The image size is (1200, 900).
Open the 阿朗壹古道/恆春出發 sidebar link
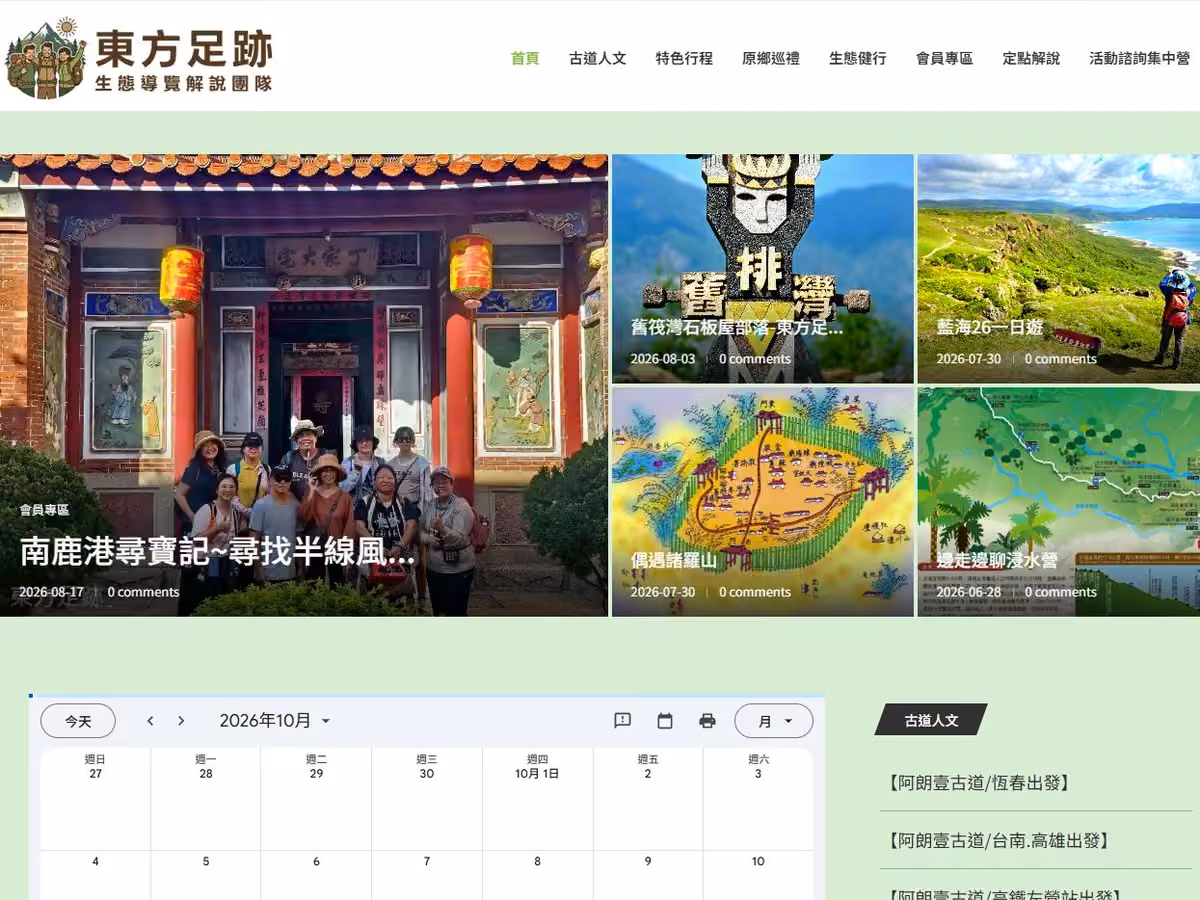pyautogui.click(x=978, y=783)
